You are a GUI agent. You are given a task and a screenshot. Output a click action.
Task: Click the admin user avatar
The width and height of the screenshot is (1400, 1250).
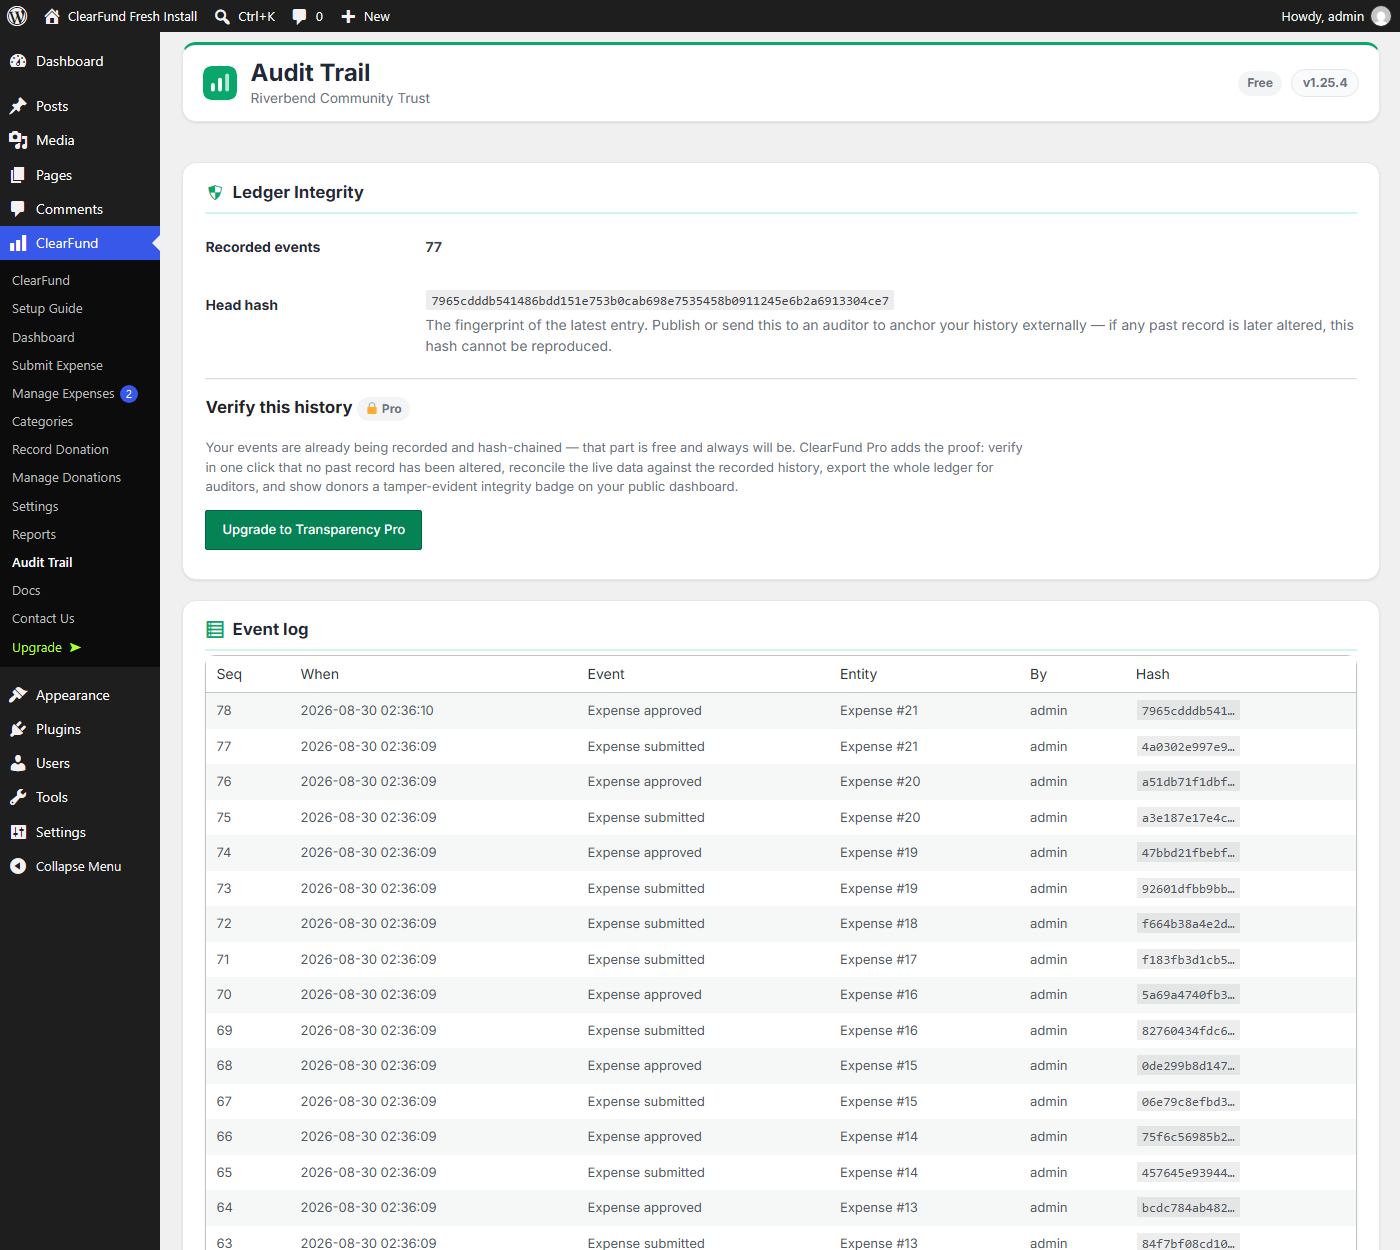(1381, 16)
